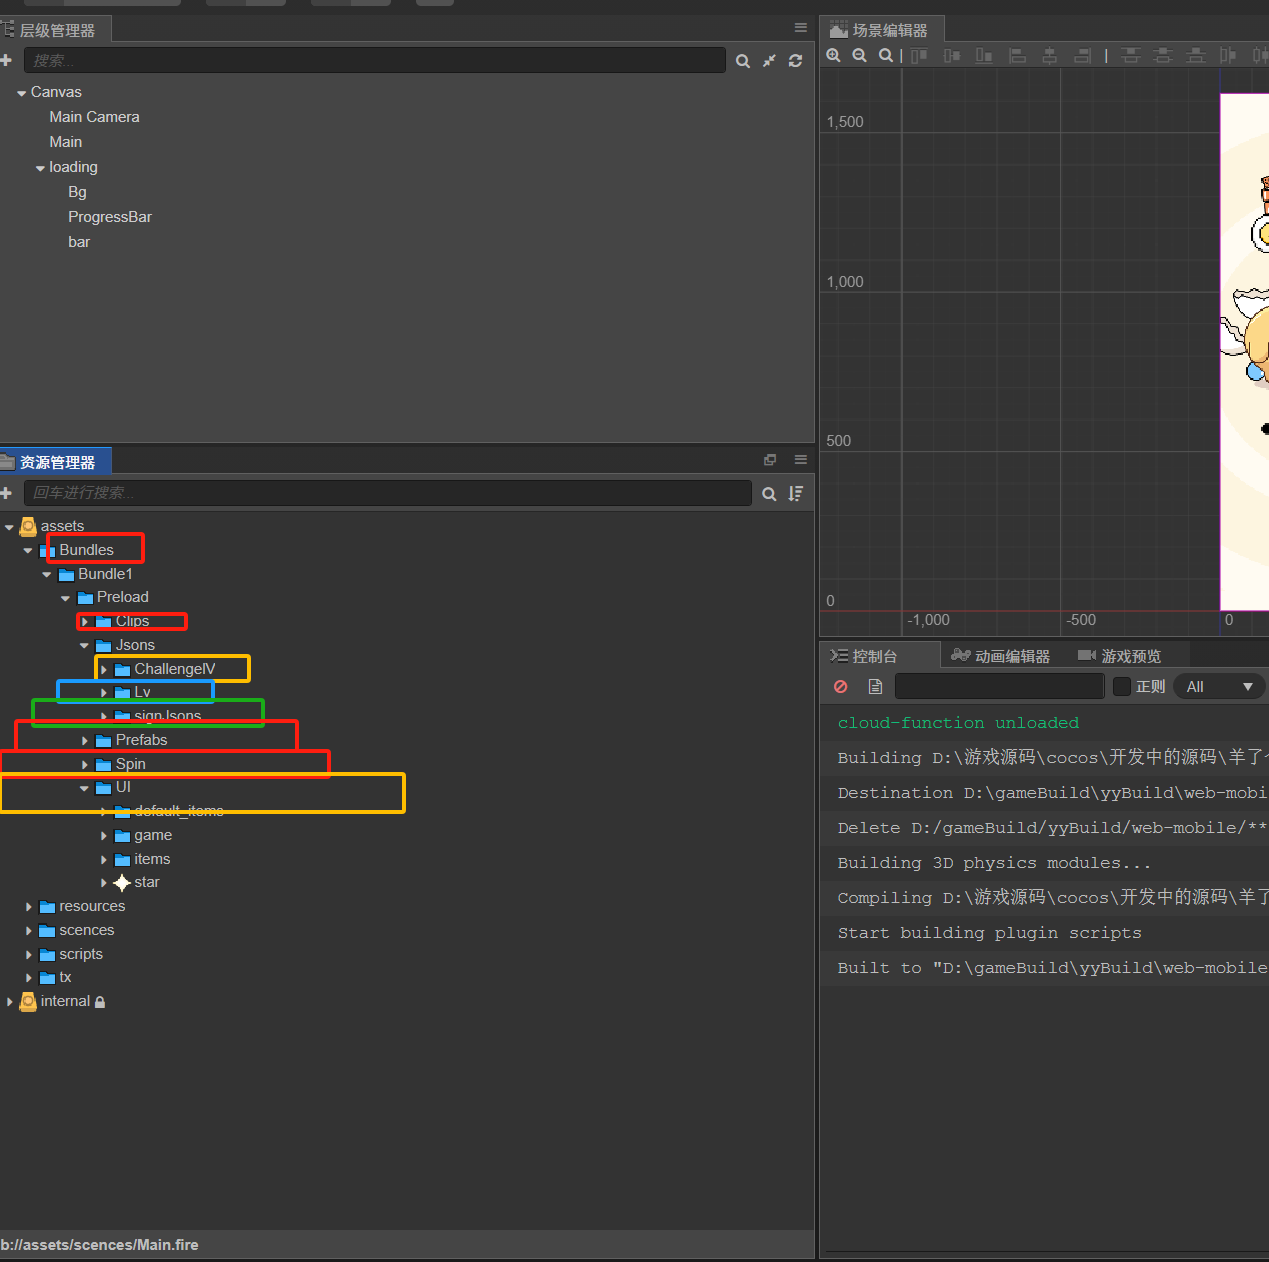Focus the console filter input
The height and width of the screenshot is (1262, 1269).
tap(1000, 686)
